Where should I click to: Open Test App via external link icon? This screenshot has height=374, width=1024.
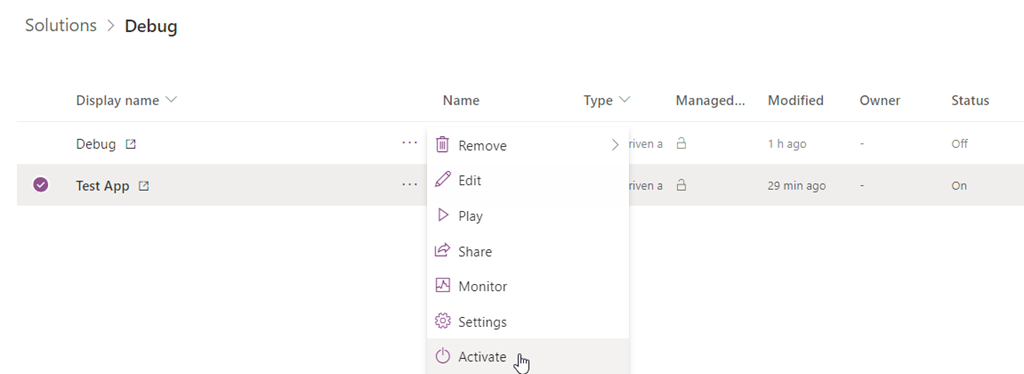click(144, 186)
